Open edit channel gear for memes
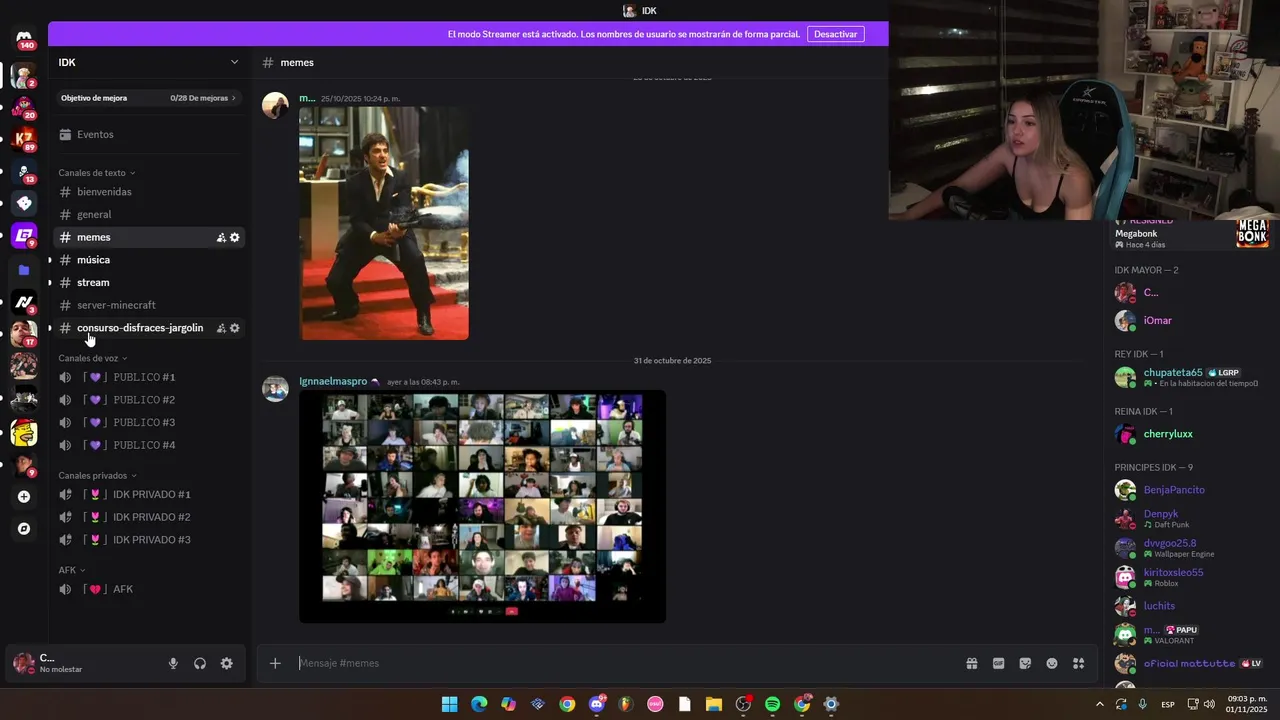This screenshot has height=720, width=1280. click(235, 237)
